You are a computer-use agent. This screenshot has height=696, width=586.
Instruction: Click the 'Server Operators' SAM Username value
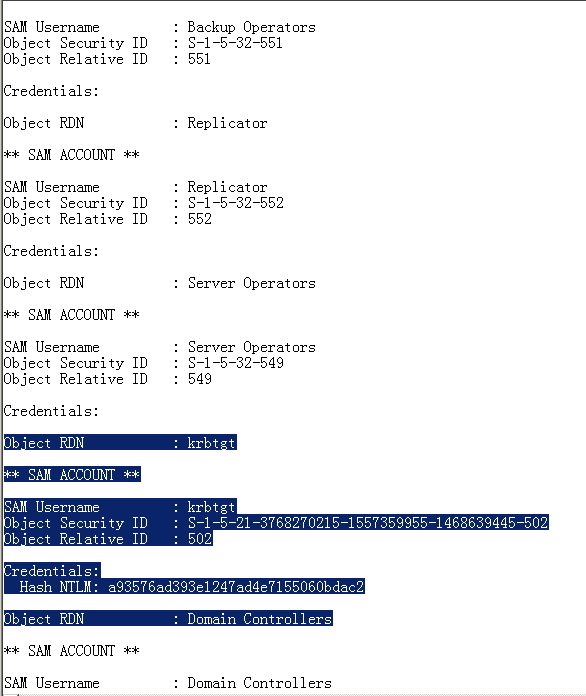pyautogui.click(x=251, y=347)
